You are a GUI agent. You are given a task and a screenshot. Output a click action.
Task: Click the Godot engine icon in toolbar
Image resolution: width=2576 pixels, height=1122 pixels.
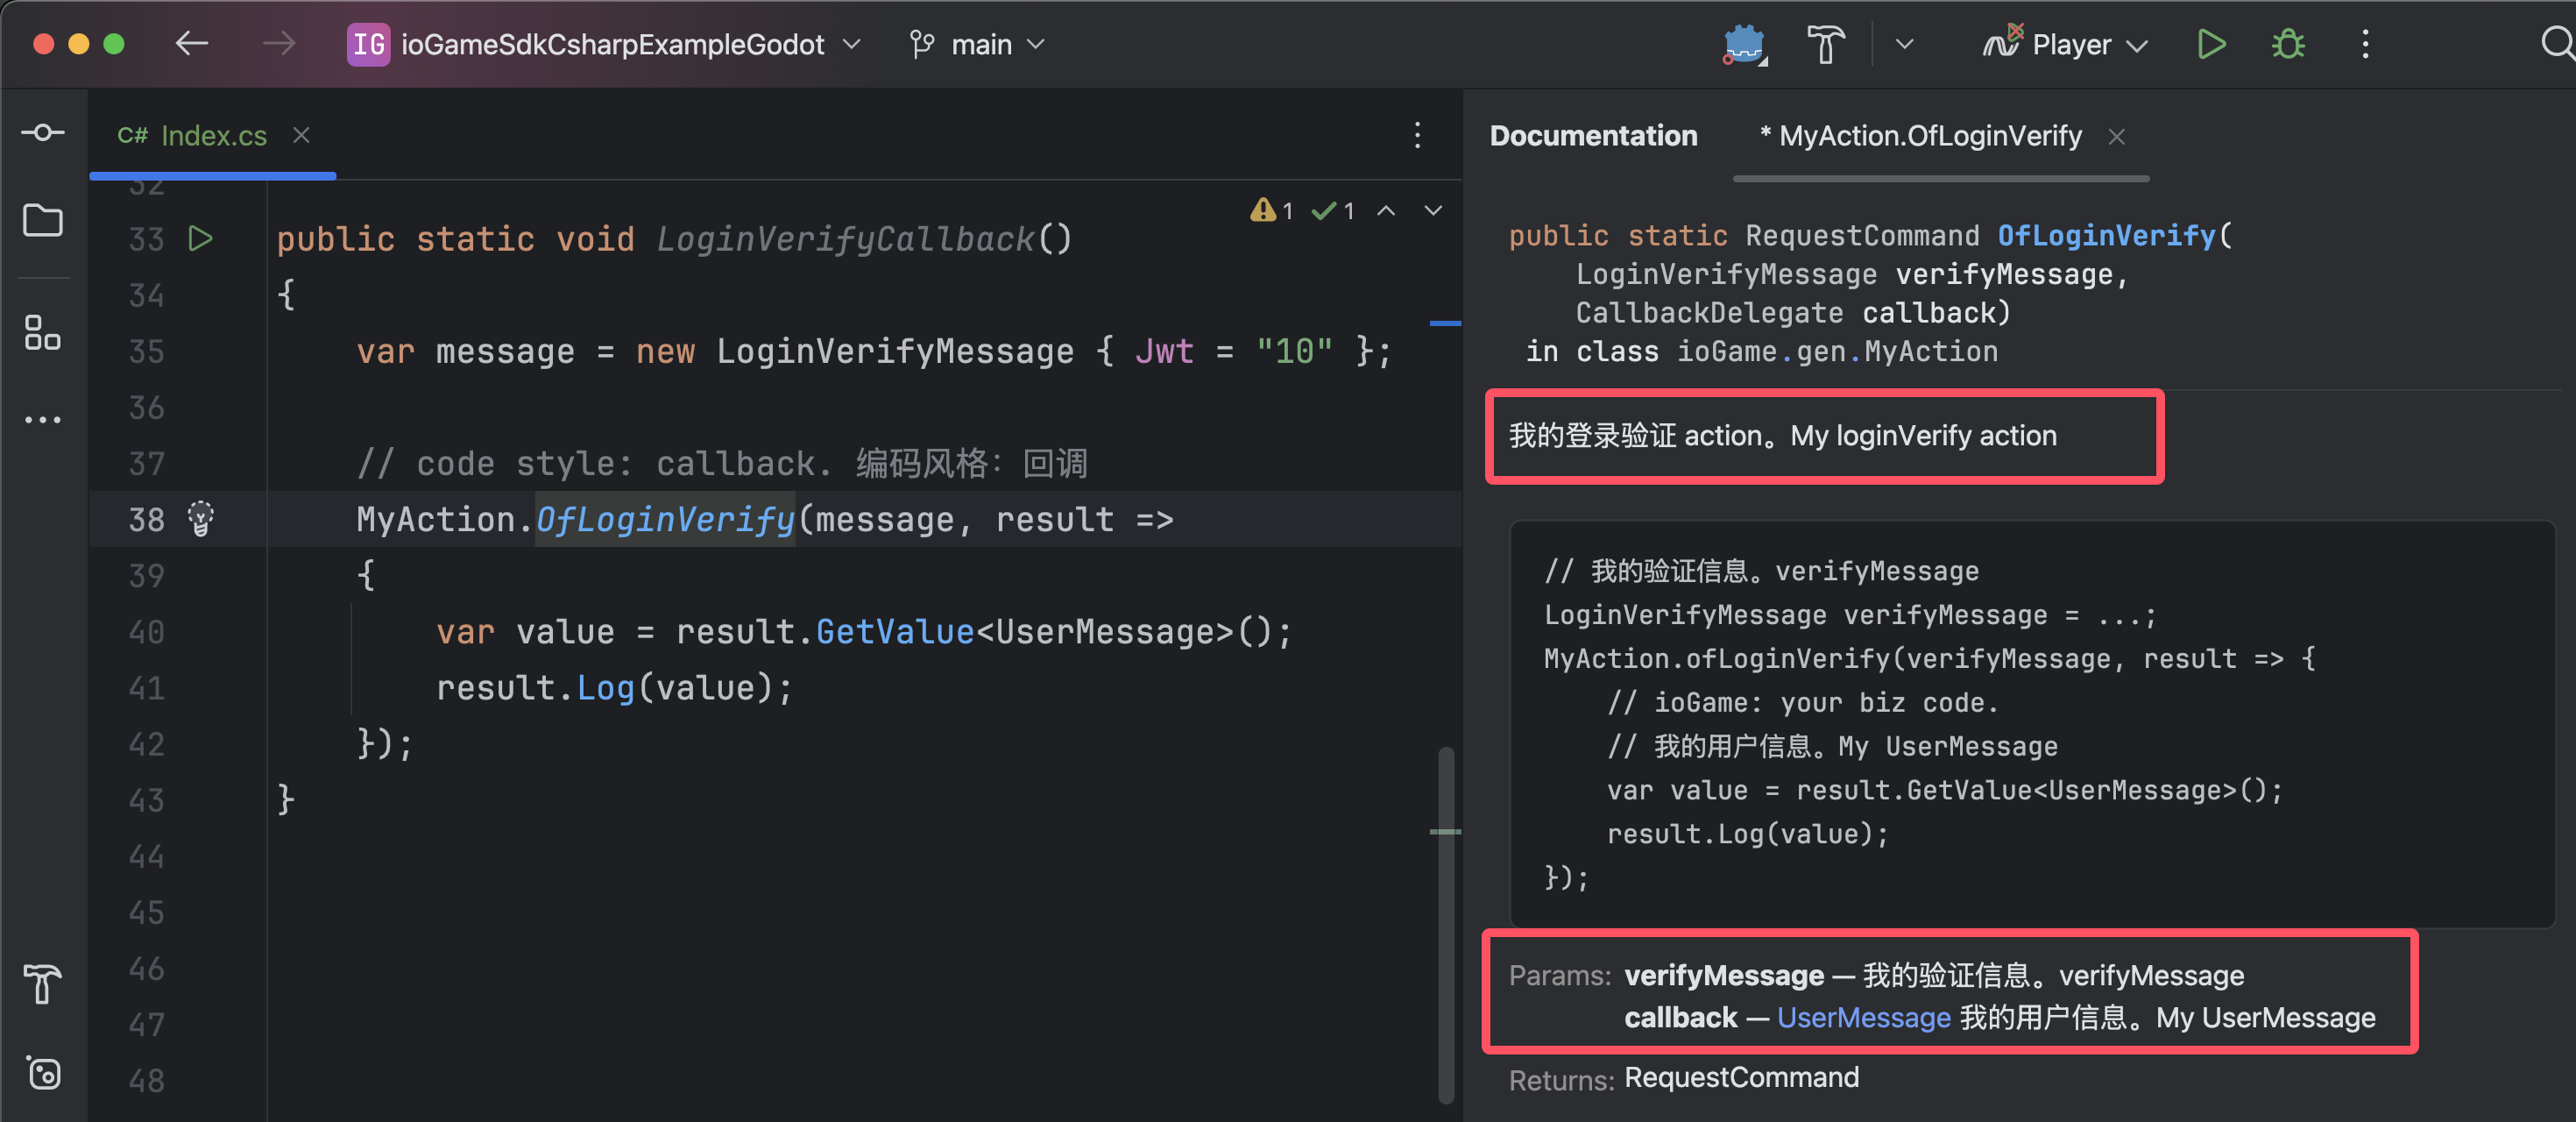[1744, 45]
